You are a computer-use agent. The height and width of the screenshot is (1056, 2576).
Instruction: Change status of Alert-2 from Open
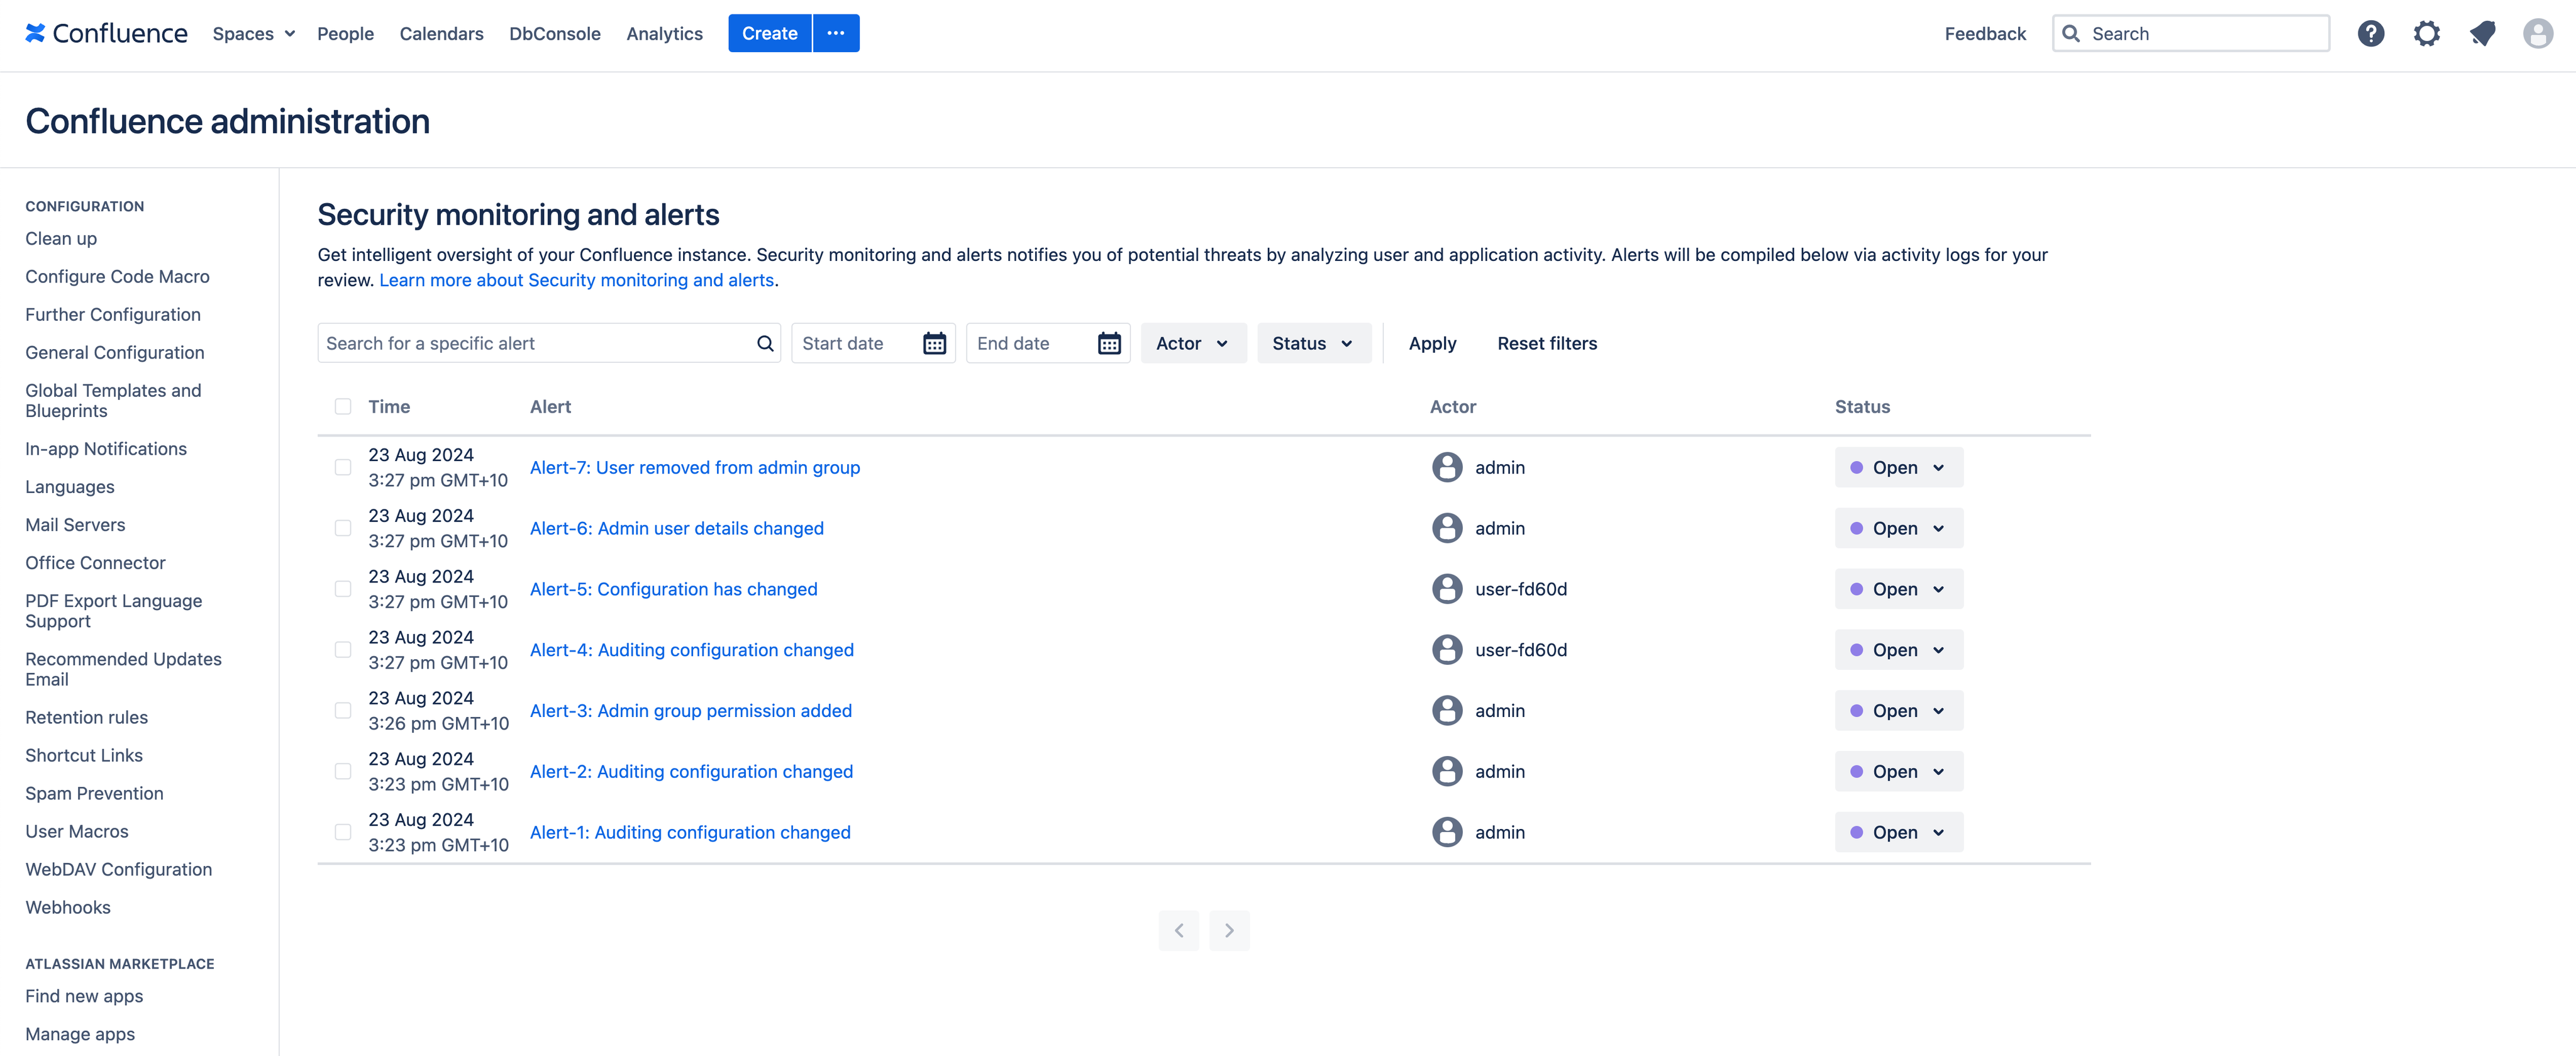pos(1898,771)
